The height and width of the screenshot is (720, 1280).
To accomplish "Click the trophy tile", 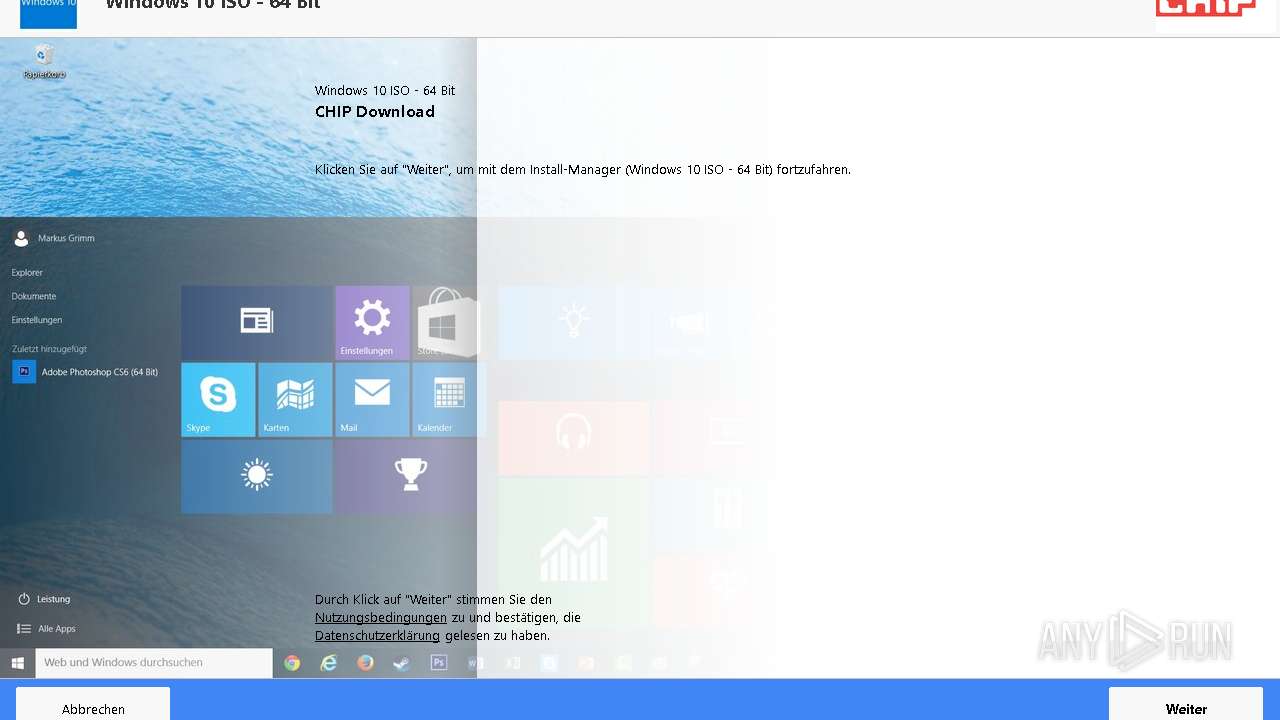I will (410, 476).
